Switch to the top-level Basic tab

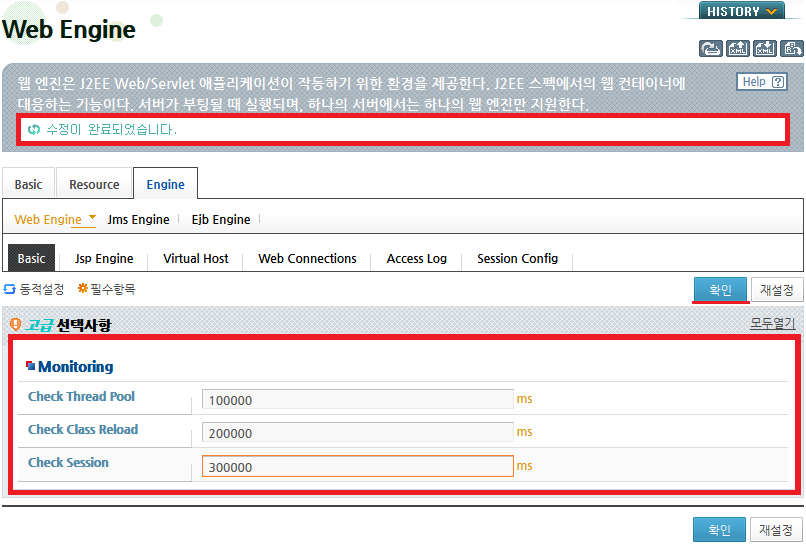point(28,184)
